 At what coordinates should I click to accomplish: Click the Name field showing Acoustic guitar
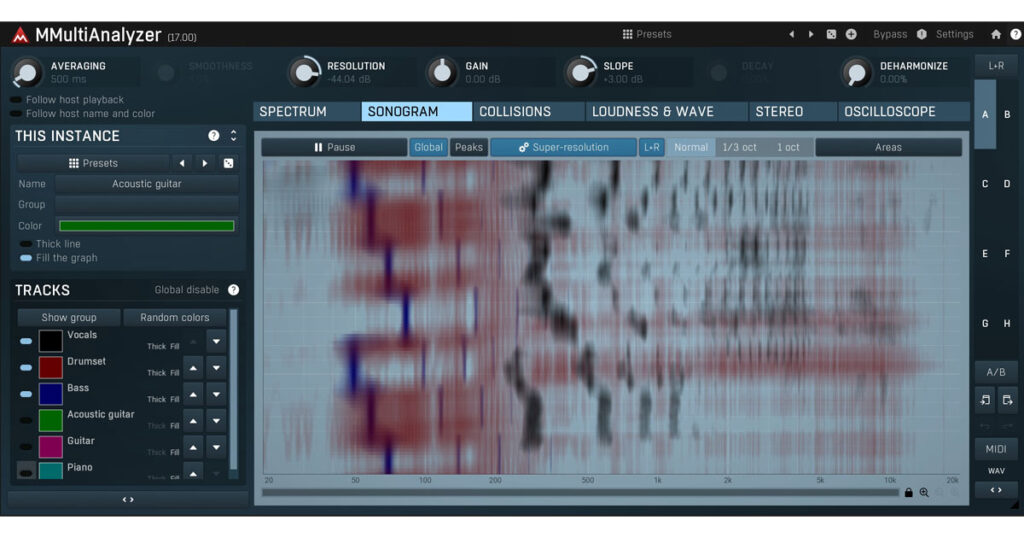[147, 184]
